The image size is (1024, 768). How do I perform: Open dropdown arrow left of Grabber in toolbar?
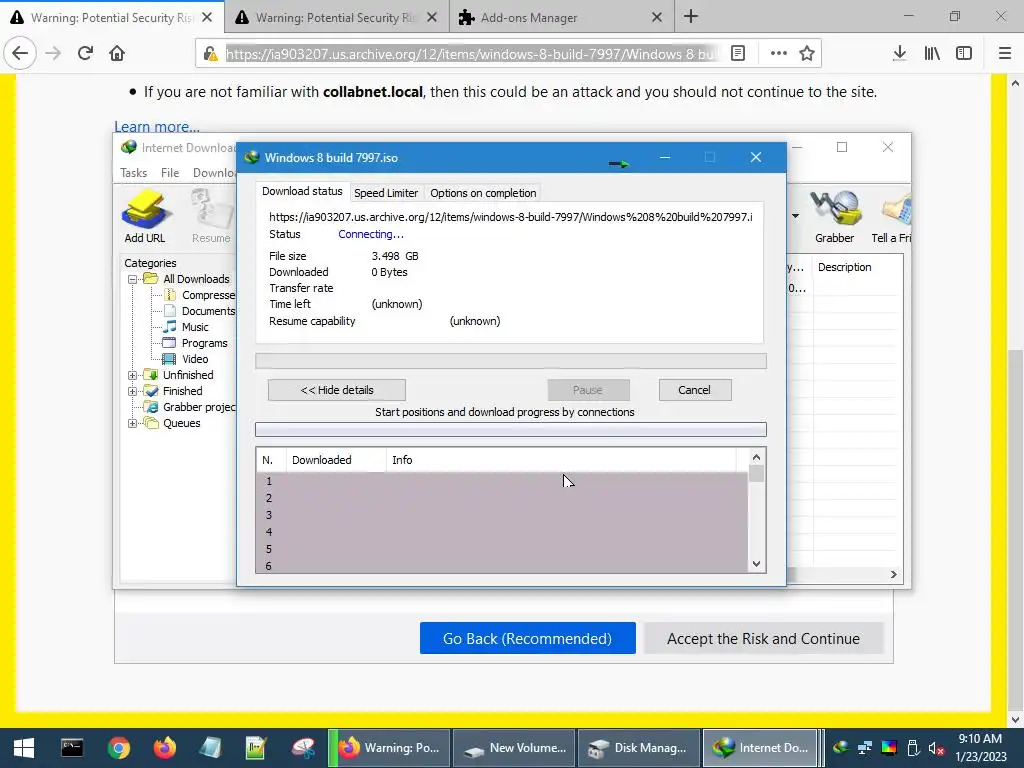pos(795,216)
